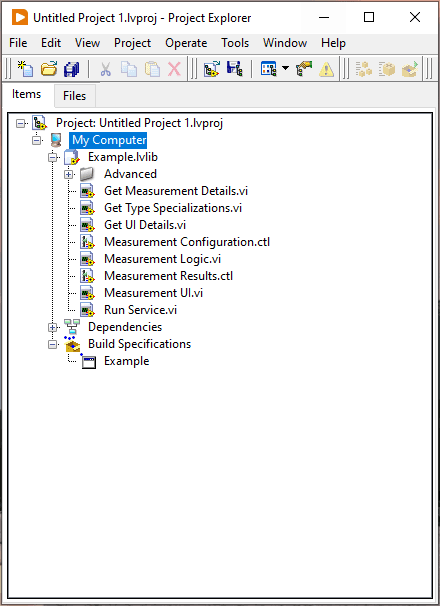Save all with the multiple-disks toolbar icon
This screenshot has width=440, height=606.
(72, 70)
